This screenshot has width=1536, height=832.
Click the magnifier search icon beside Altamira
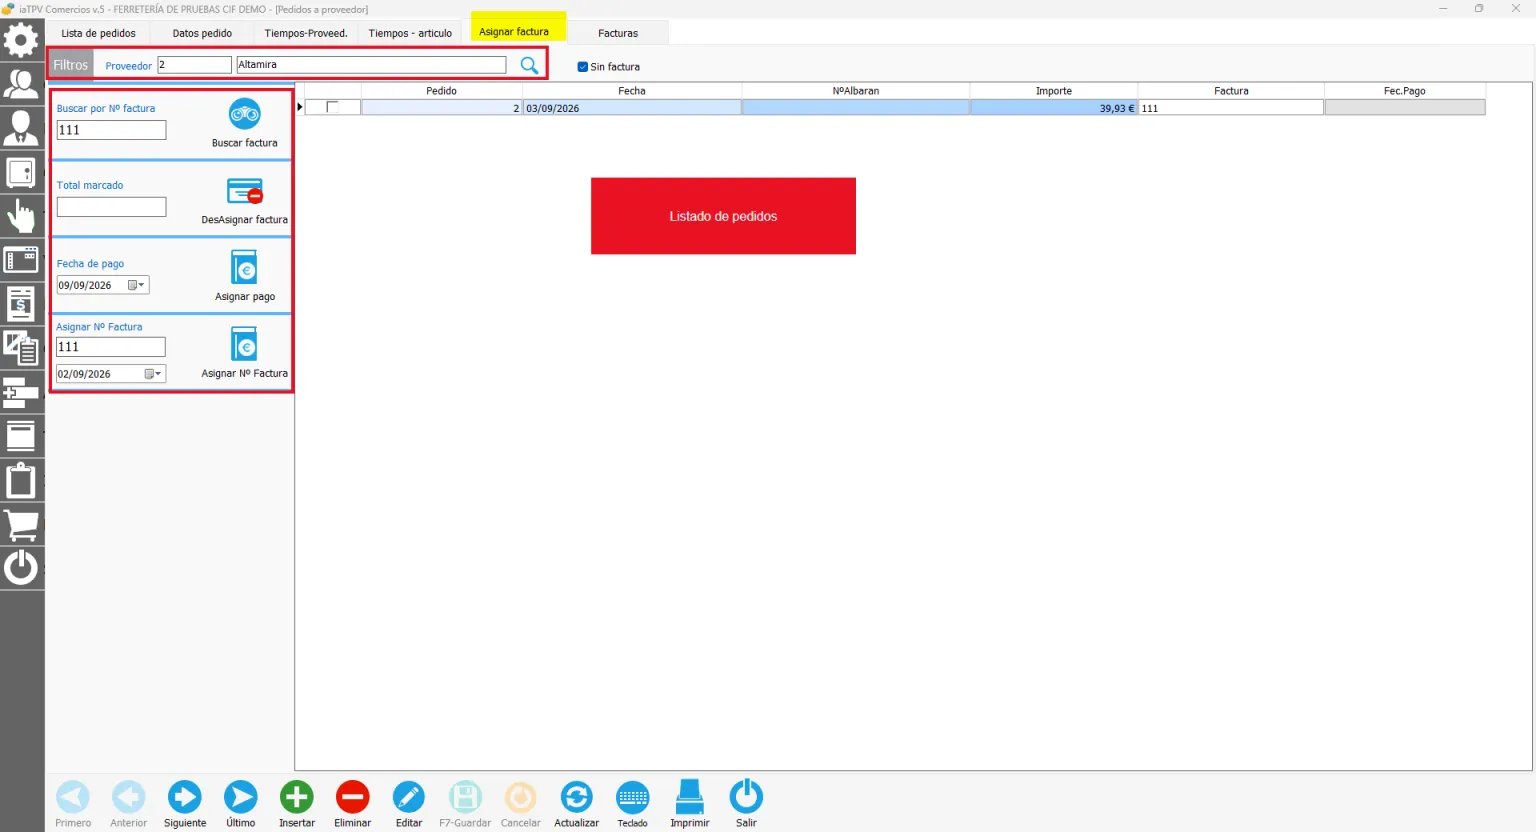529,66
